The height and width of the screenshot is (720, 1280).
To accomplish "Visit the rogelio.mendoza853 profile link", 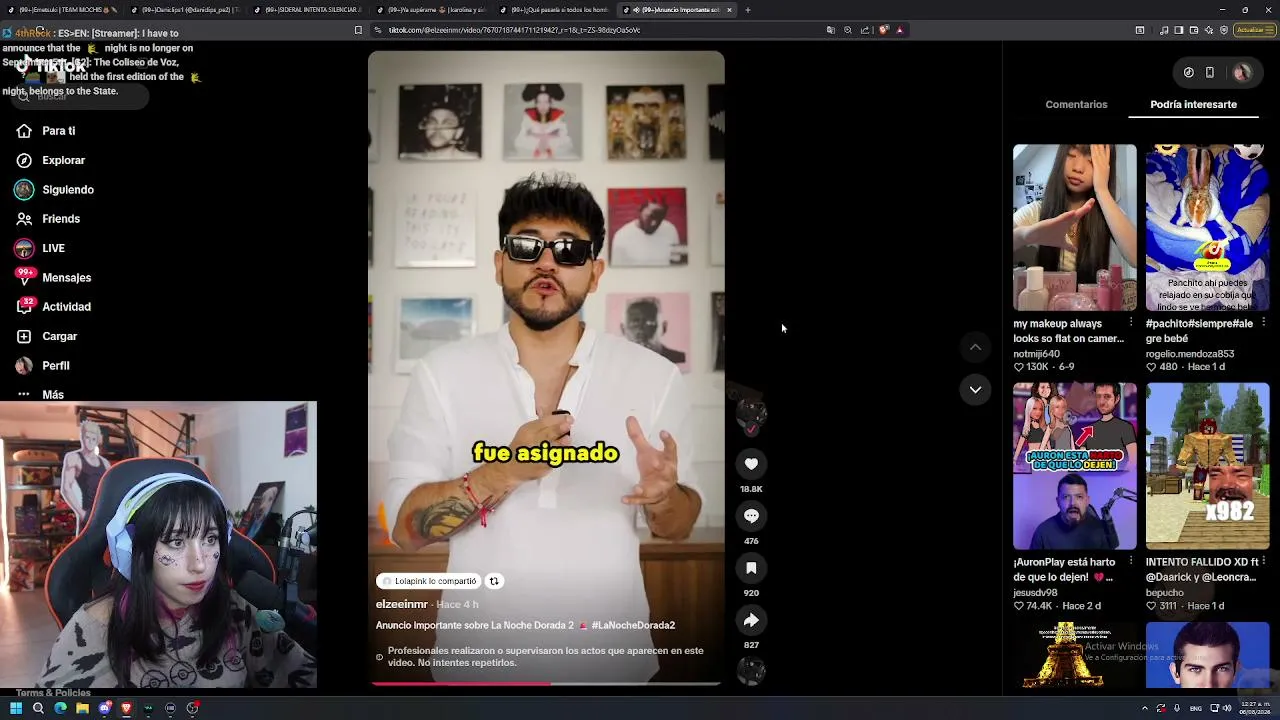I will pos(1190,354).
